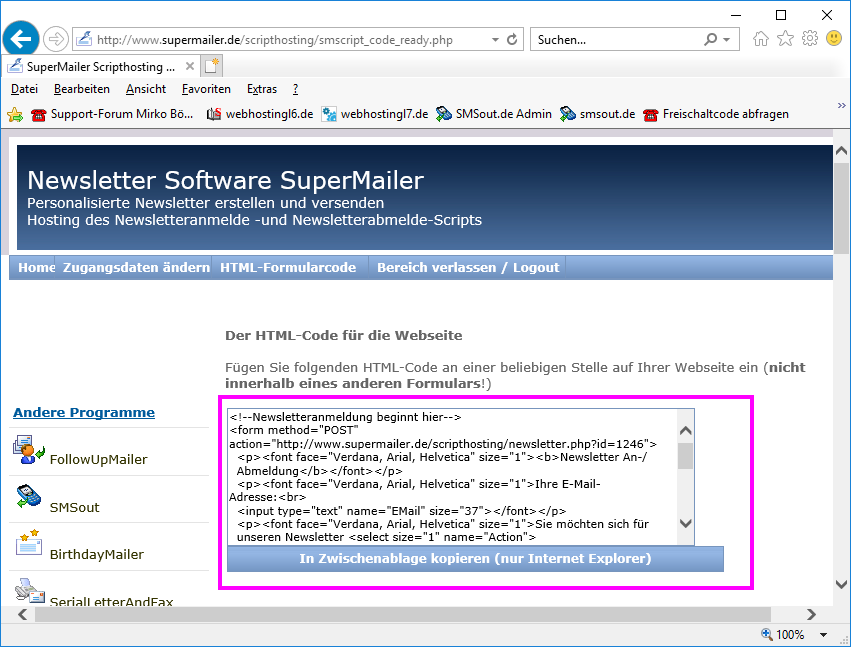Click textarea scrollbar up arrow
Viewport: 851px width, 647px height.
pyautogui.click(x=685, y=430)
